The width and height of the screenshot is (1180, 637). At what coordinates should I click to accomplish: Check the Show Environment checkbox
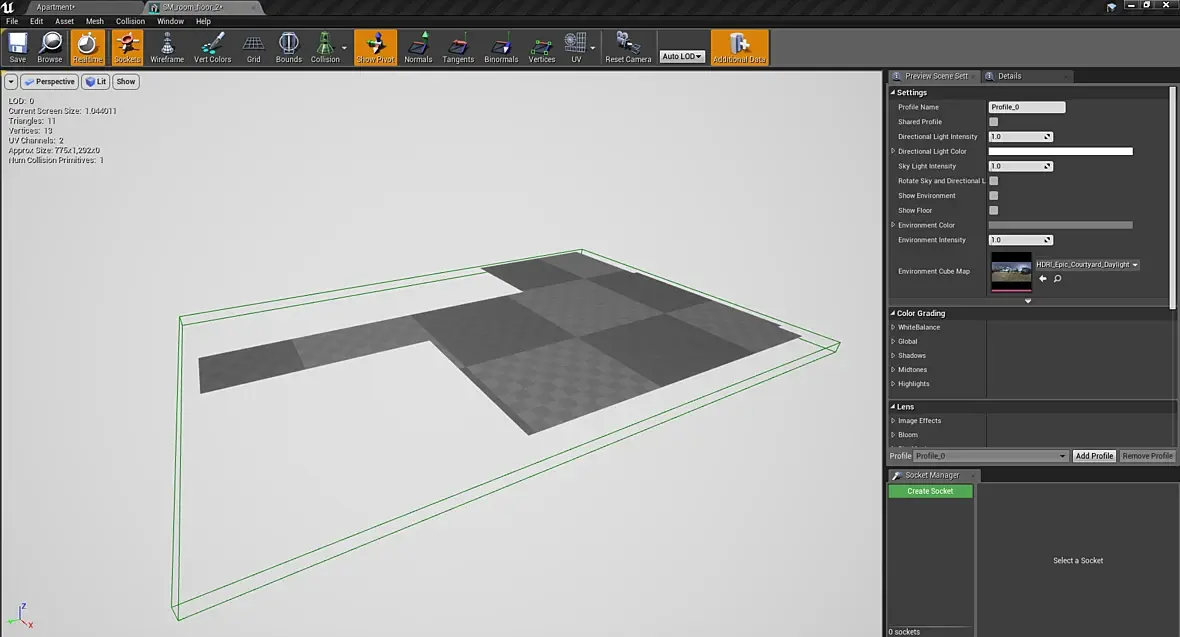(993, 196)
